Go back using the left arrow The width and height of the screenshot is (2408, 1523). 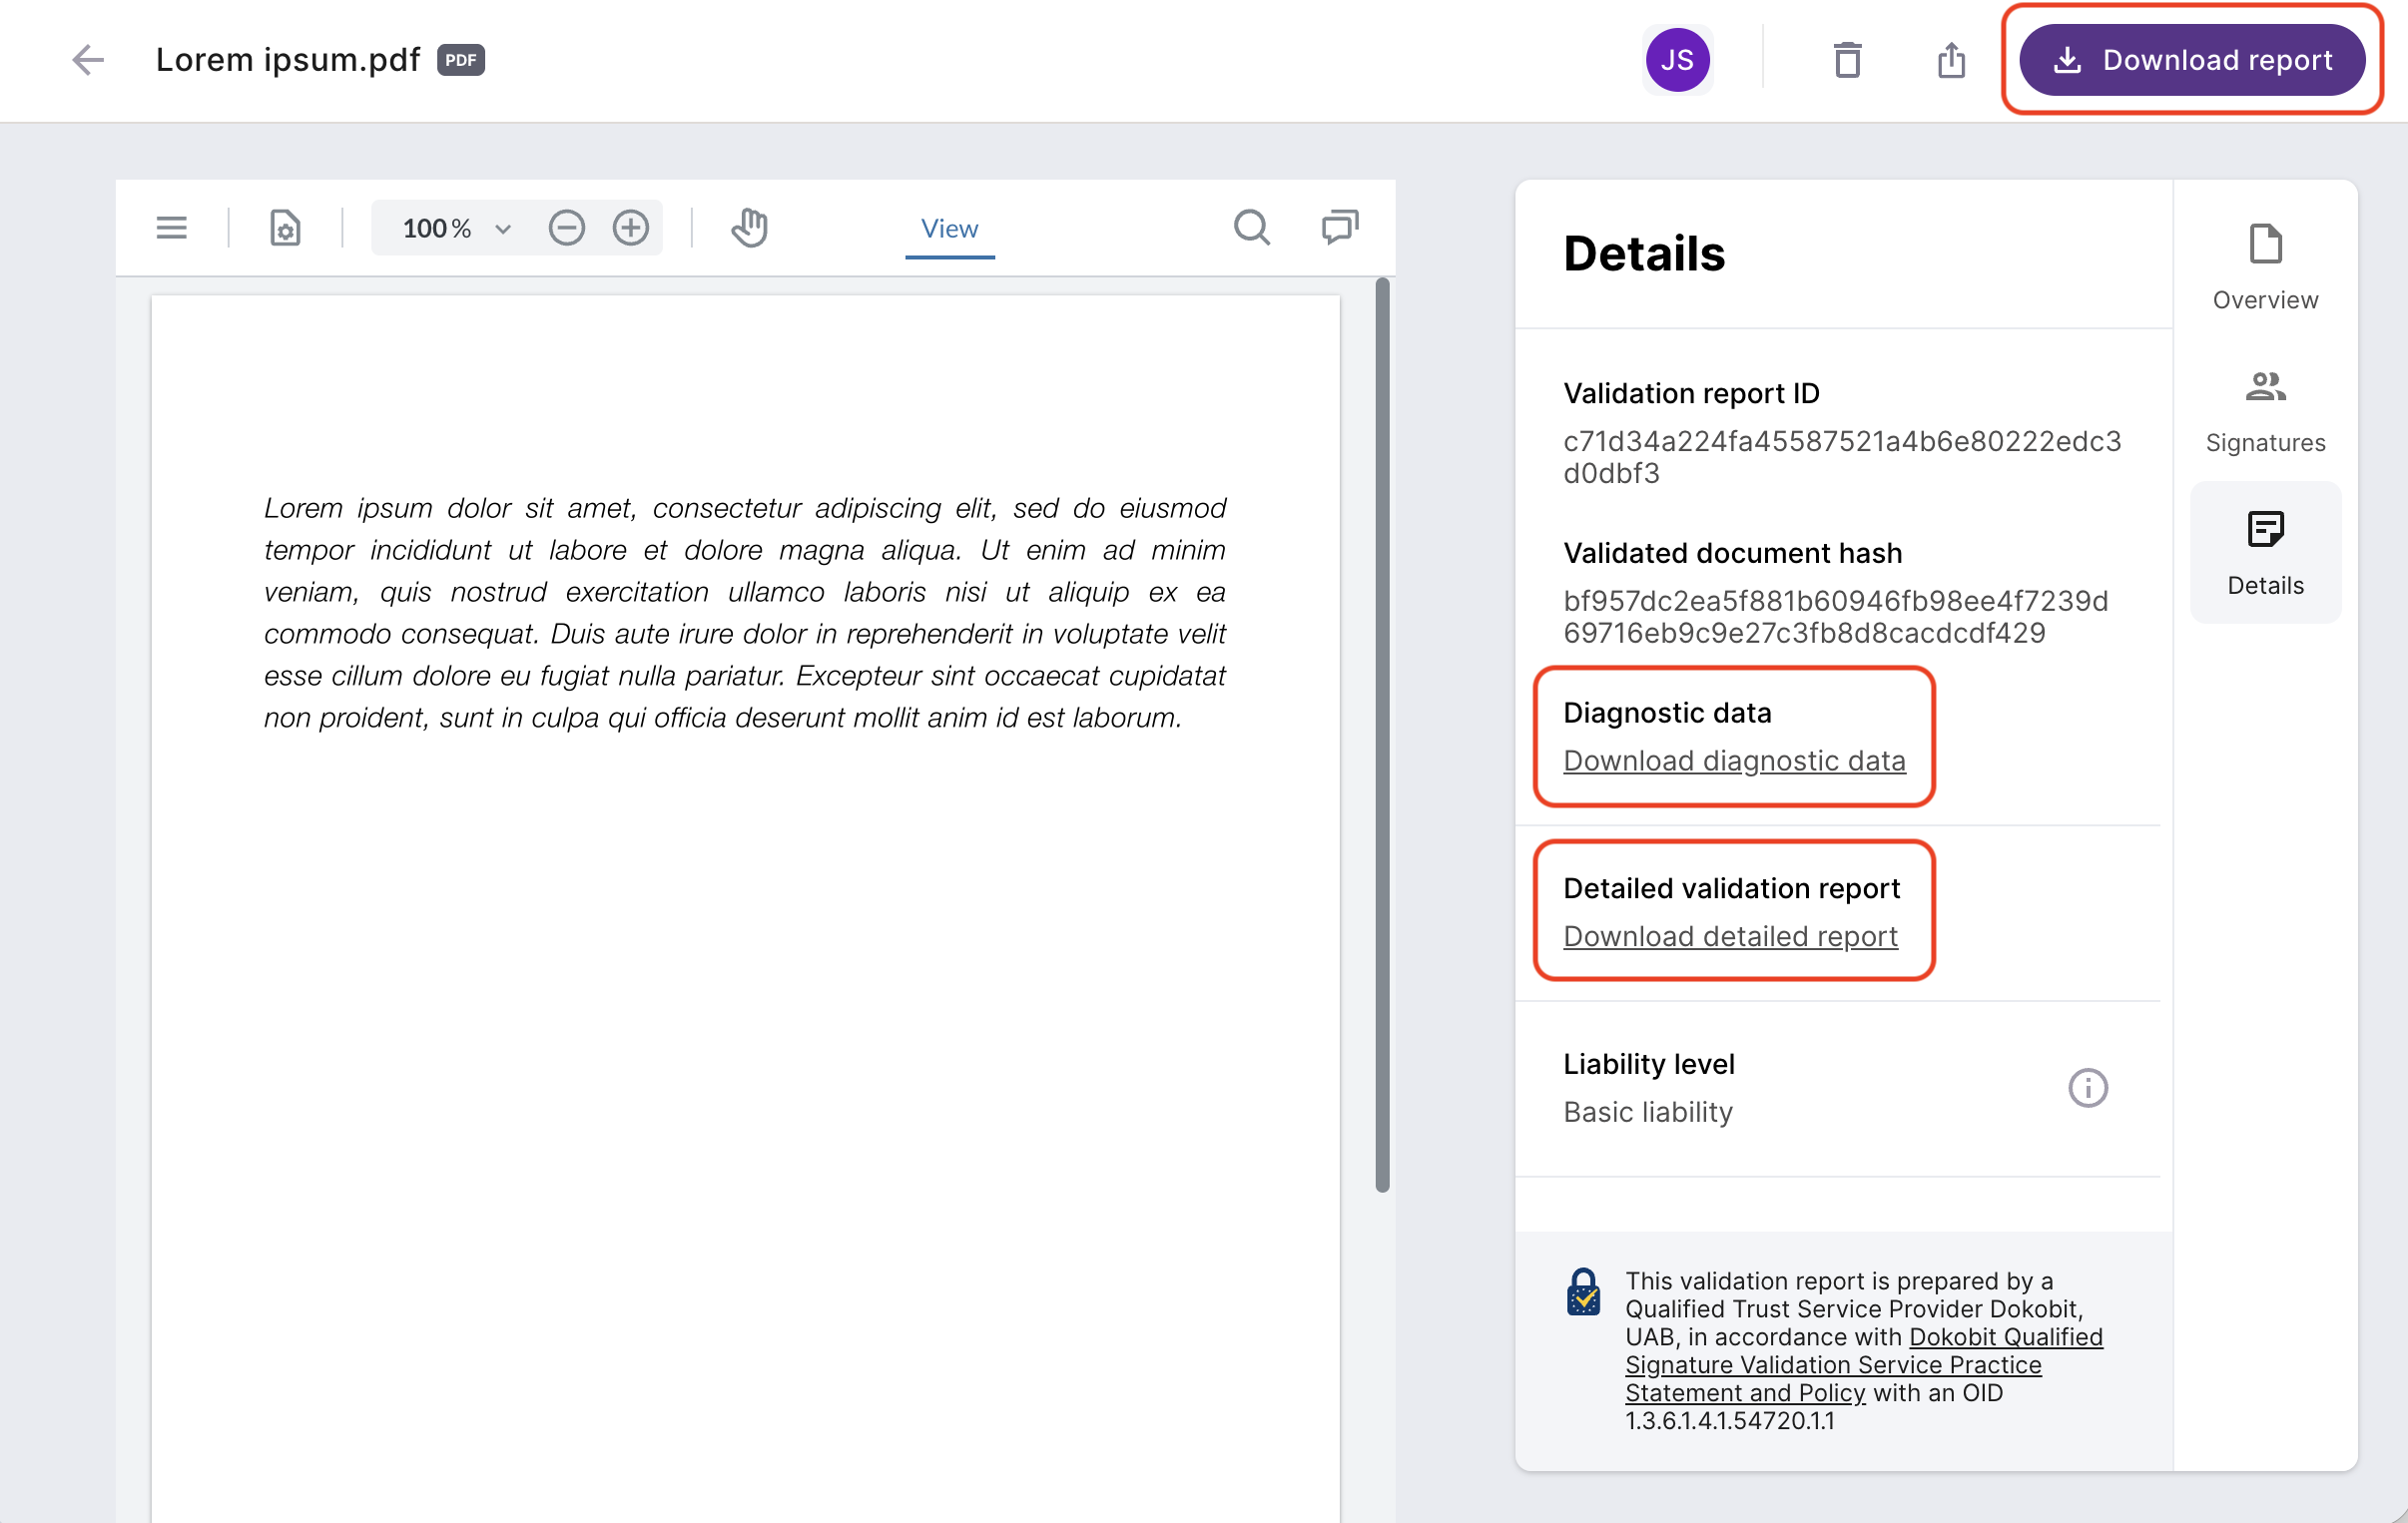pos(88,60)
